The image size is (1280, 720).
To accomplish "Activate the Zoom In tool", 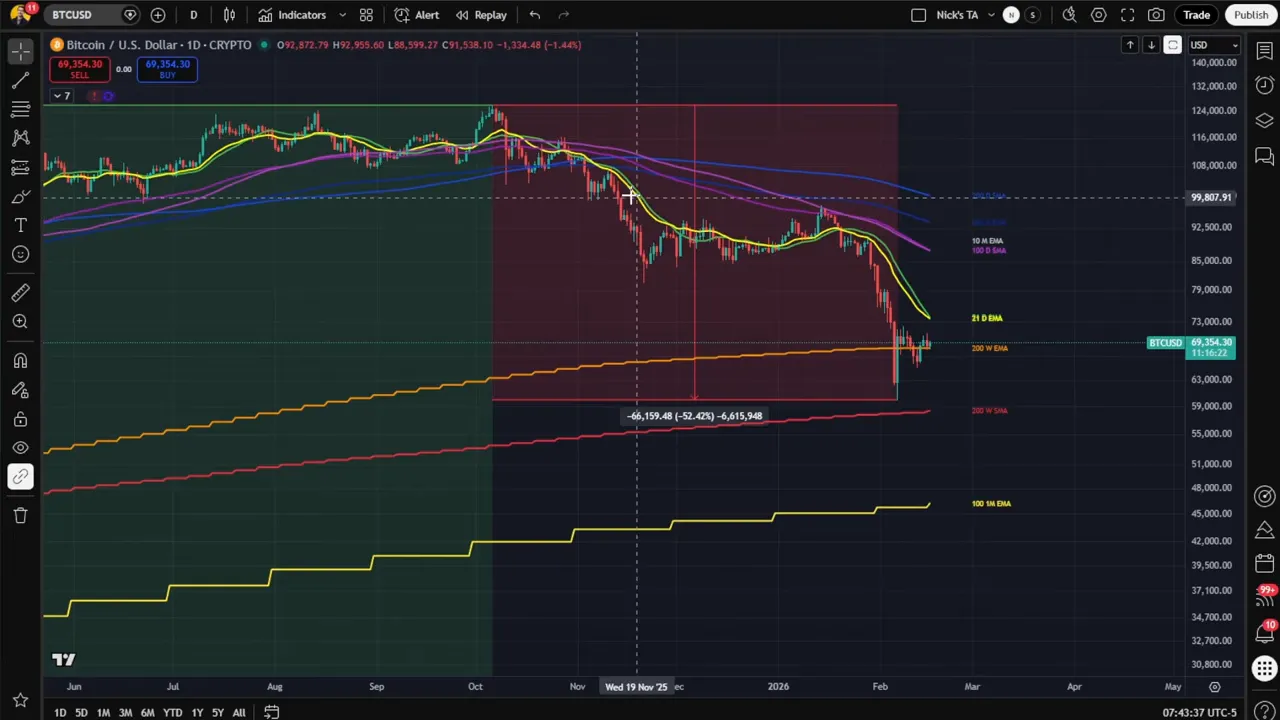I will coord(20,321).
